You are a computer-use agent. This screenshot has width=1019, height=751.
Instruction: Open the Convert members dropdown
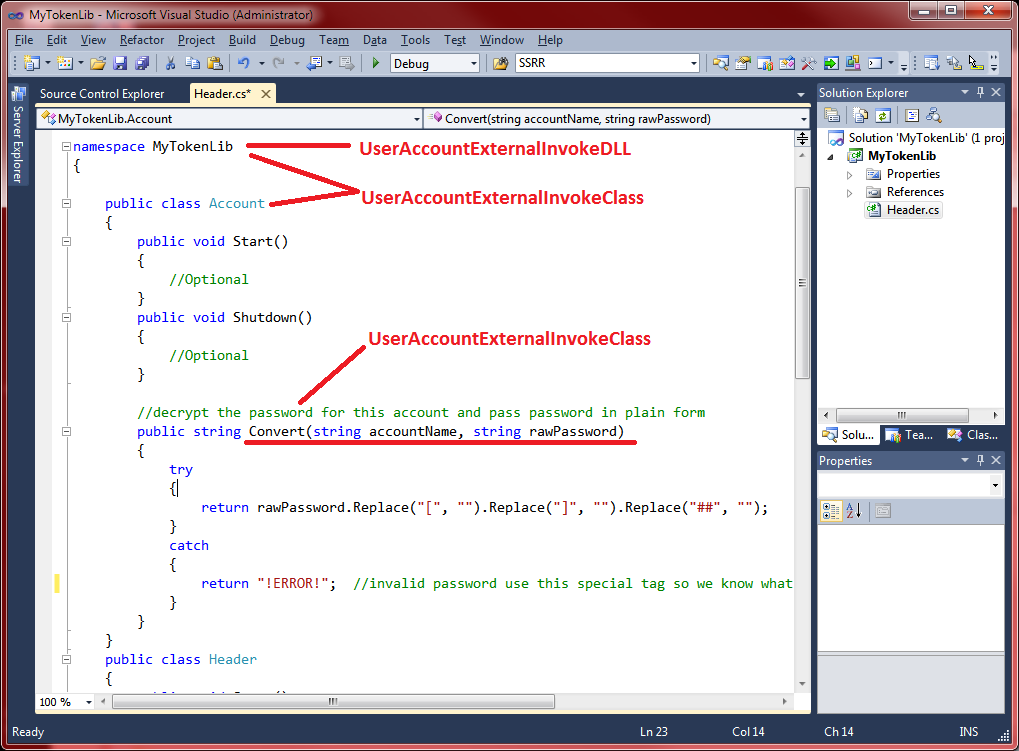point(804,119)
